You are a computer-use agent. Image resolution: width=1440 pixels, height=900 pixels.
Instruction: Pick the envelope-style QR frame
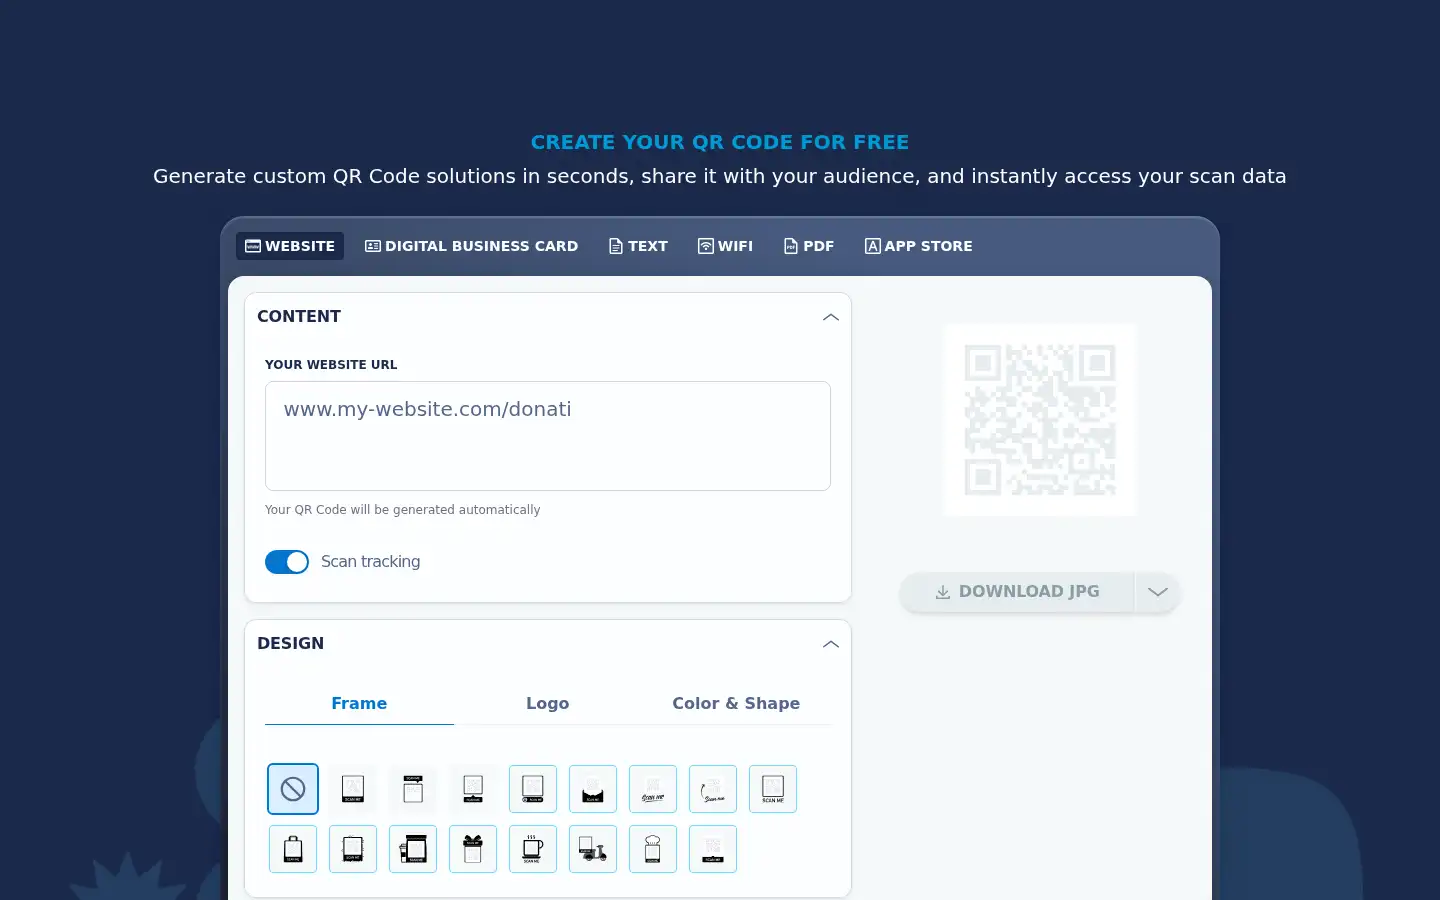click(x=593, y=789)
